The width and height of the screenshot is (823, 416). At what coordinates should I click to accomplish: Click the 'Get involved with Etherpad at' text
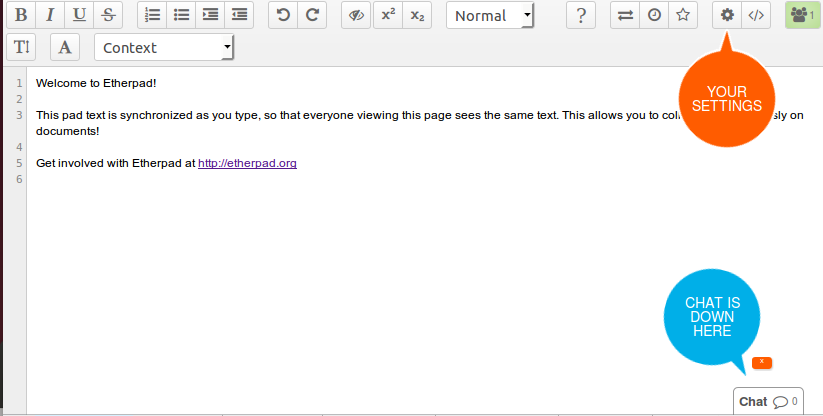(115, 163)
